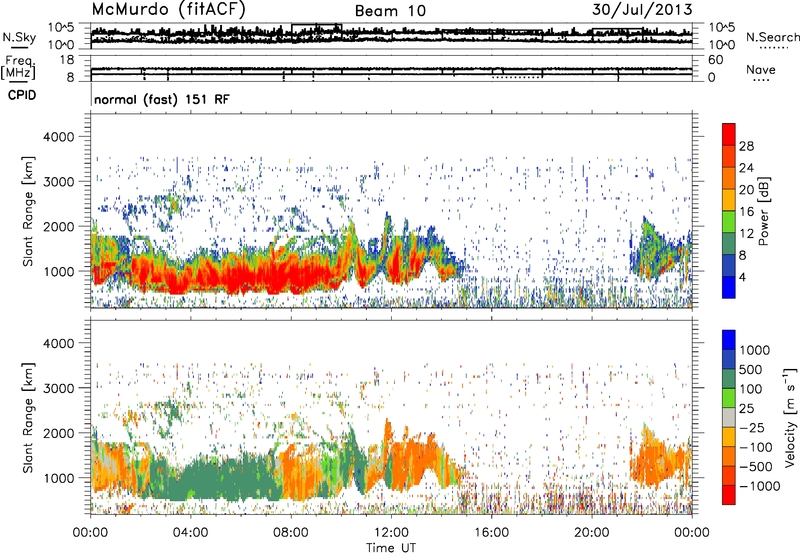Screen dimensions: 800x554
Task: Click the 'McMurdo (fitACF)' title text
Action: 168,10
